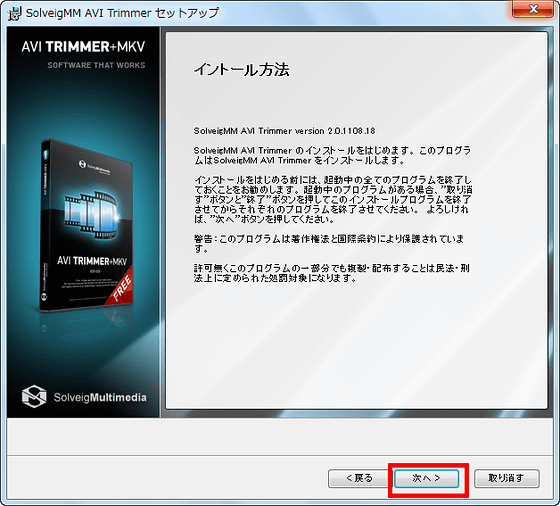Select the インストール方法 heading text

(241, 70)
